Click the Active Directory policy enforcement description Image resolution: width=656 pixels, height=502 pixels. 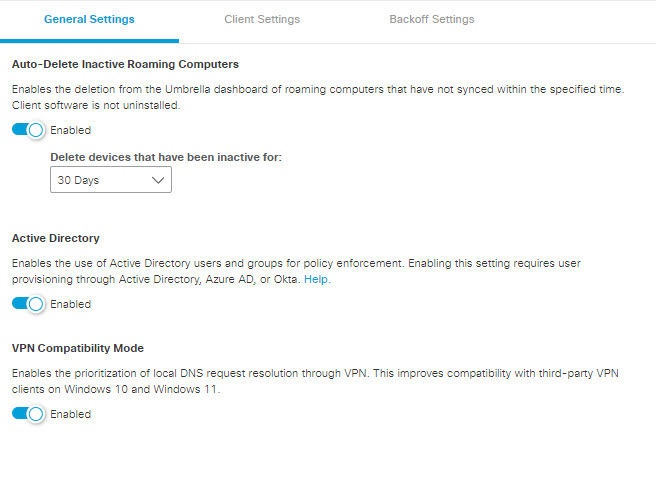[x=296, y=263]
